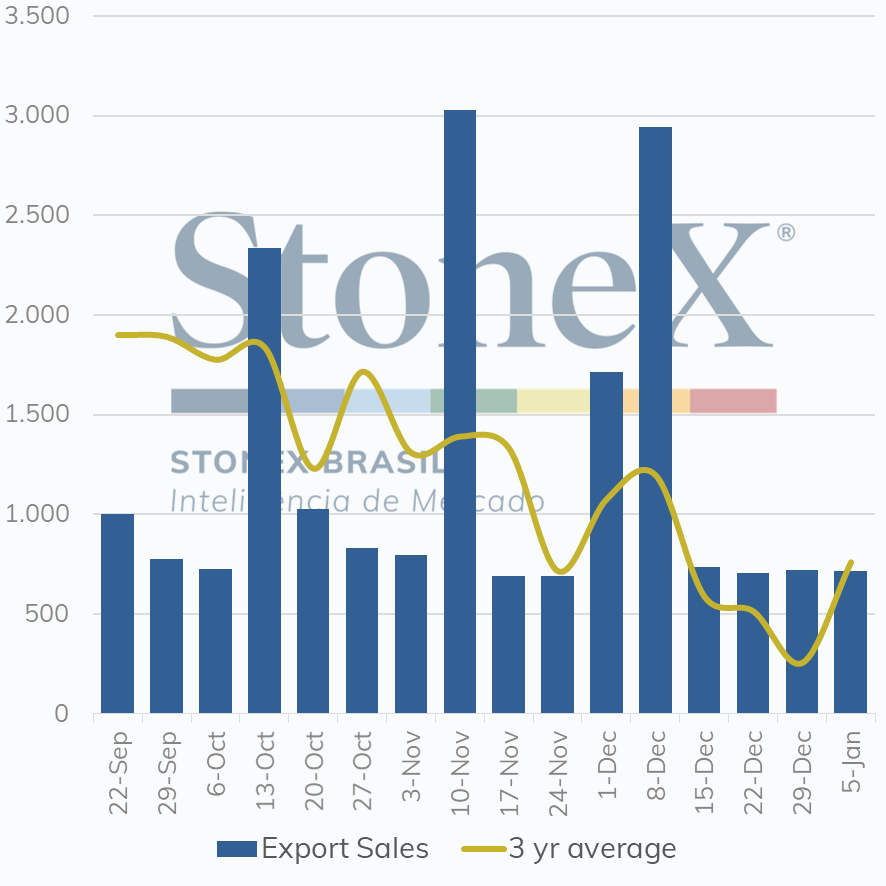
Task: Select the 13-Oct export sales bar
Action: pos(264,480)
